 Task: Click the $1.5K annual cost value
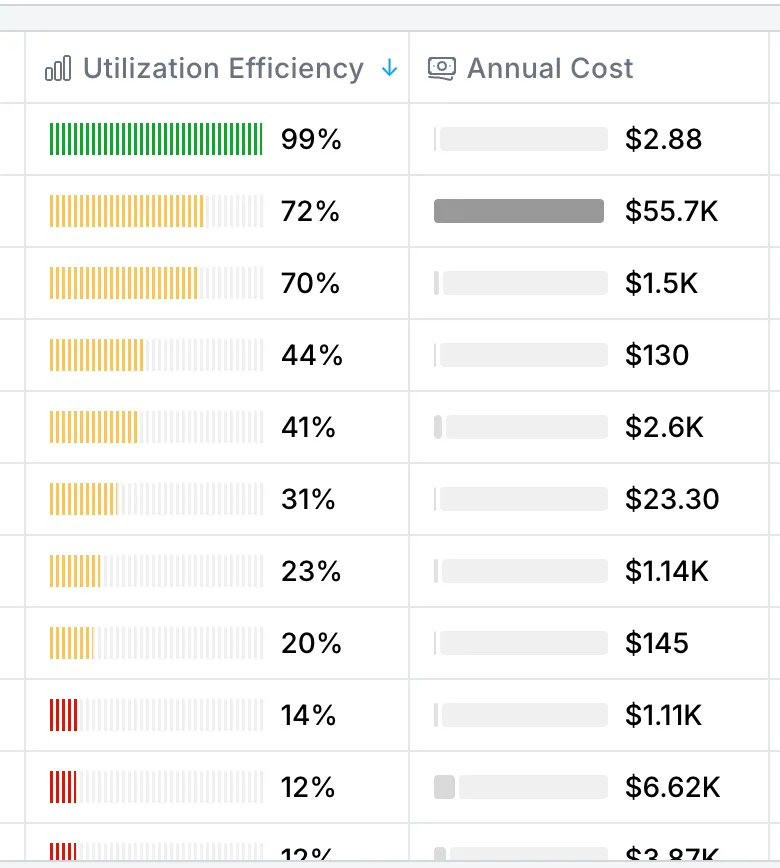tap(661, 284)
